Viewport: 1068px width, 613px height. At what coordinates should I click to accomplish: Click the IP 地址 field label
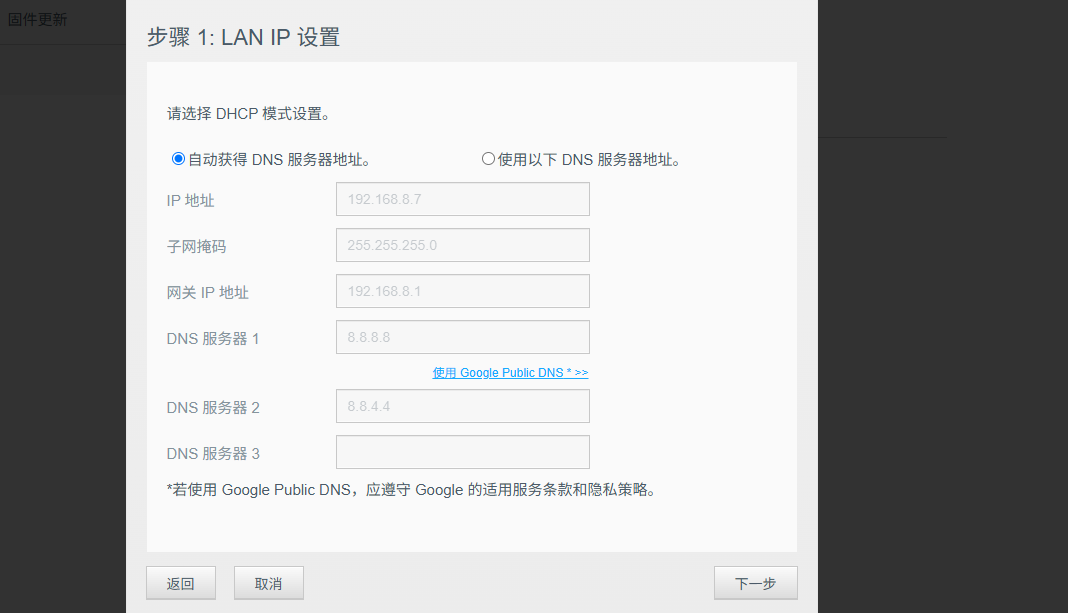click(x=191, y=200)
